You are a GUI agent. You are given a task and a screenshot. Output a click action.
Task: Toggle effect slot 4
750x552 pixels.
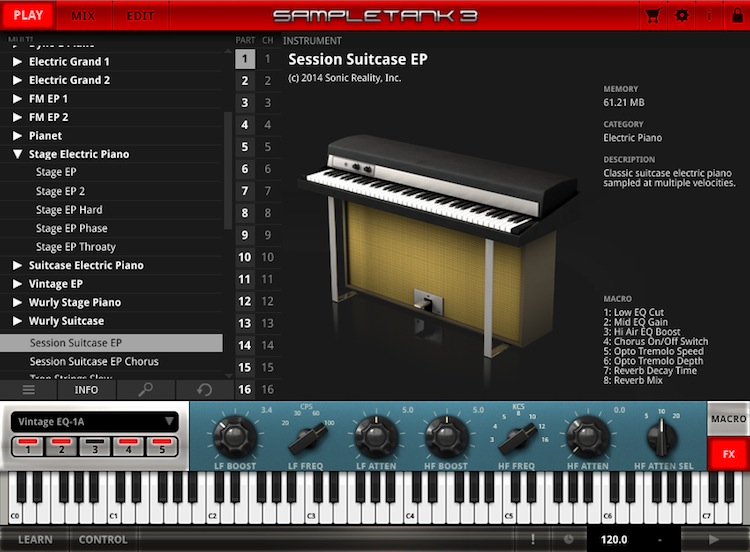[128, 446]
